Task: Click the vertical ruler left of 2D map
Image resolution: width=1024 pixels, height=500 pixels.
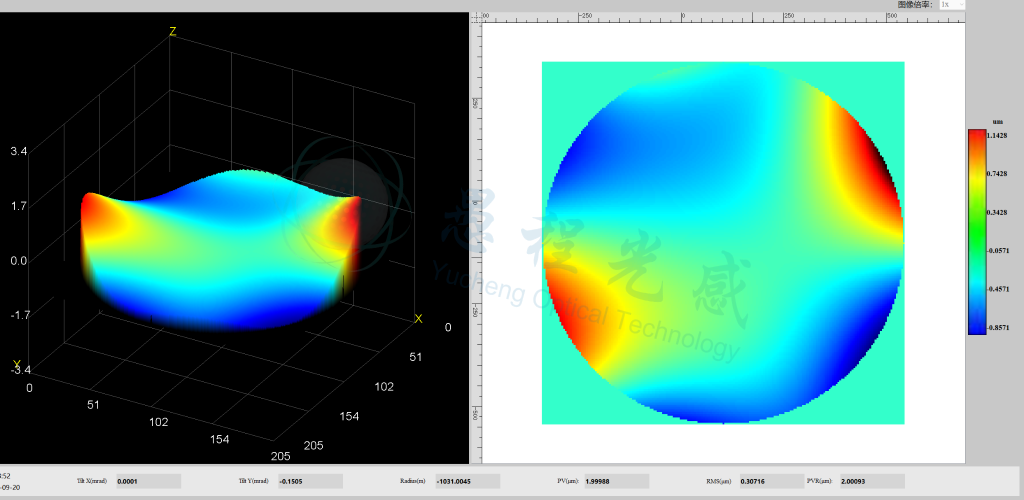Action: click(x=475, y=243)
